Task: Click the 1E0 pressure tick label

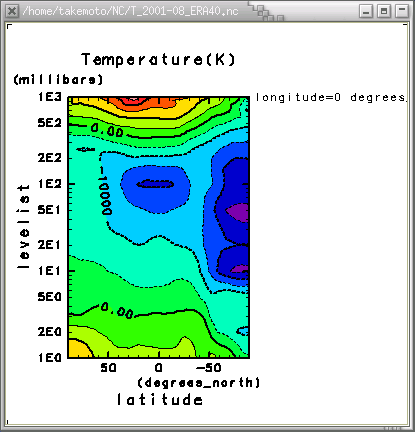Action: point(50,358)
